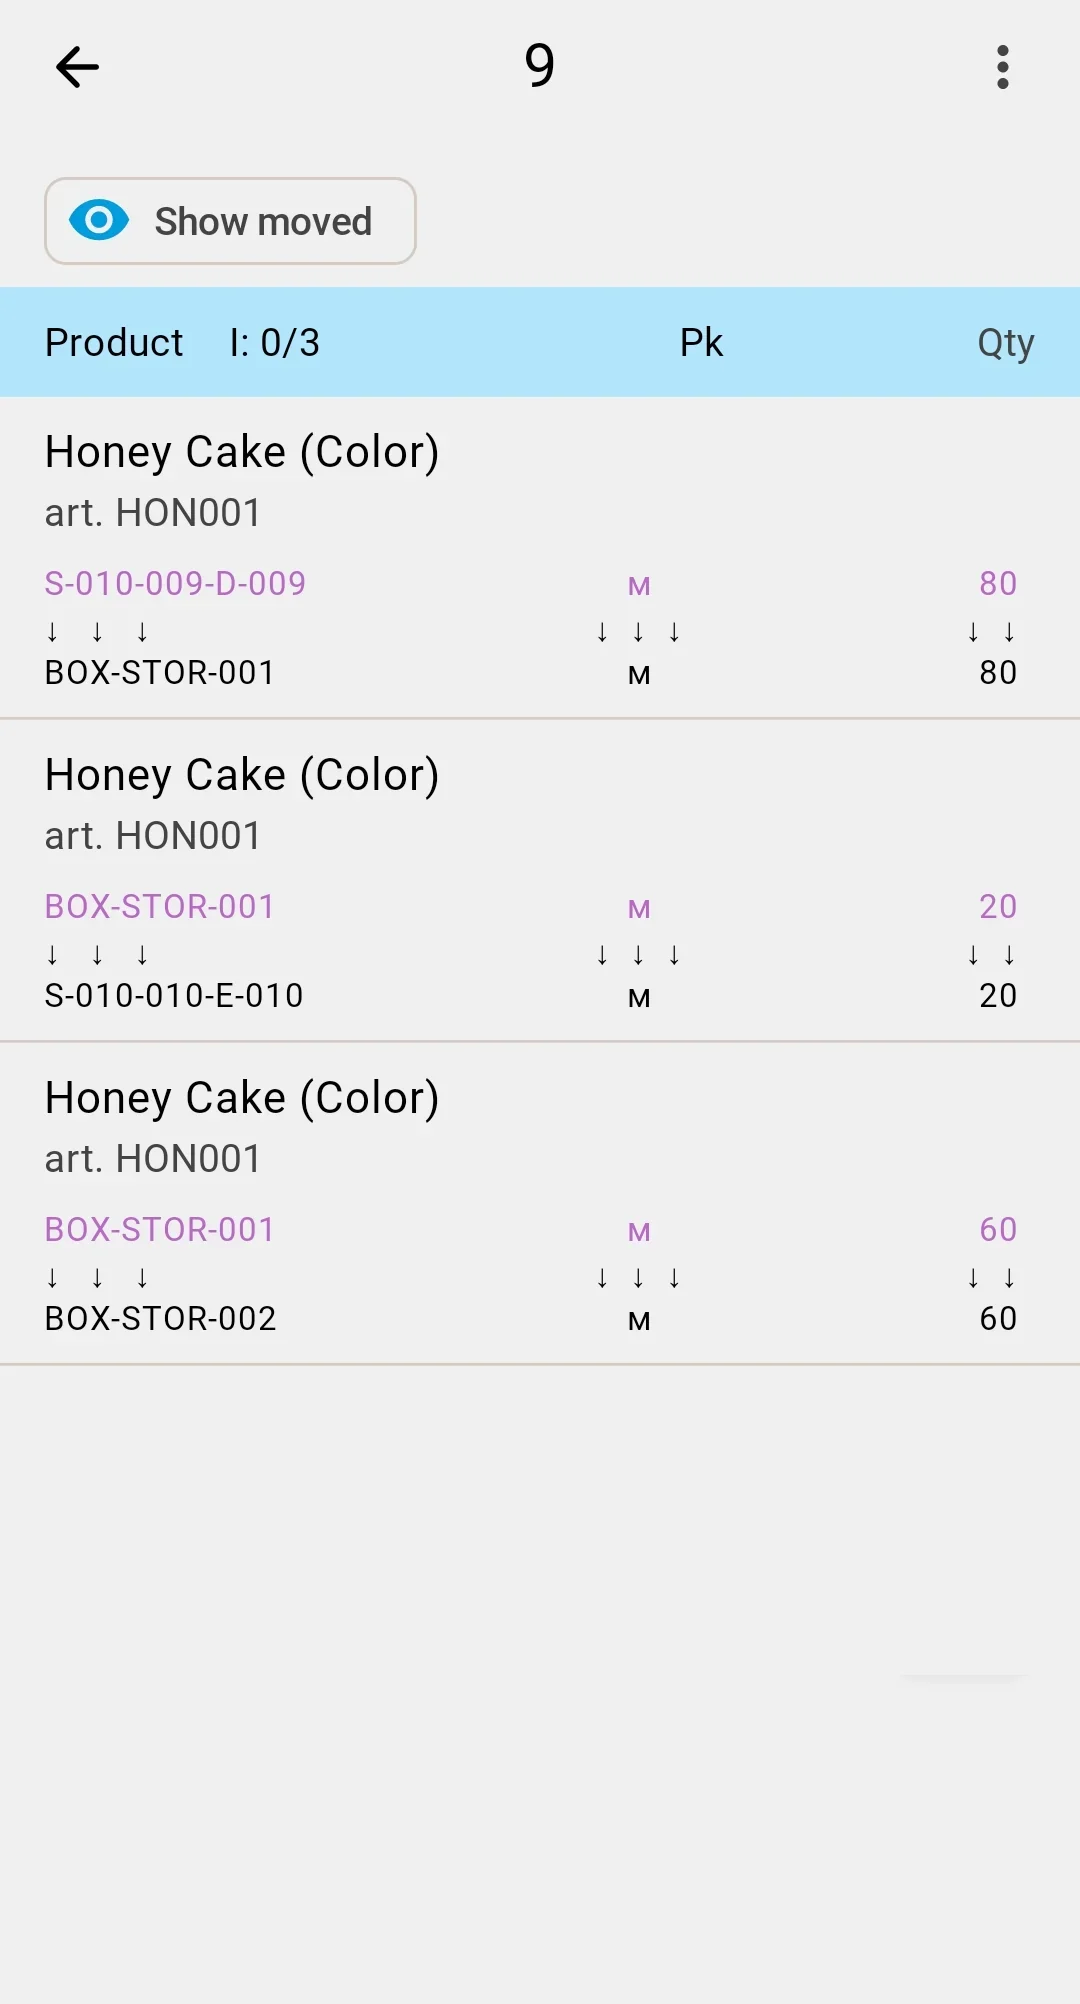Click the I: 0/3 counter label
The width and height of the screenshot is (1080, 2004).
(x=275, y=342)
